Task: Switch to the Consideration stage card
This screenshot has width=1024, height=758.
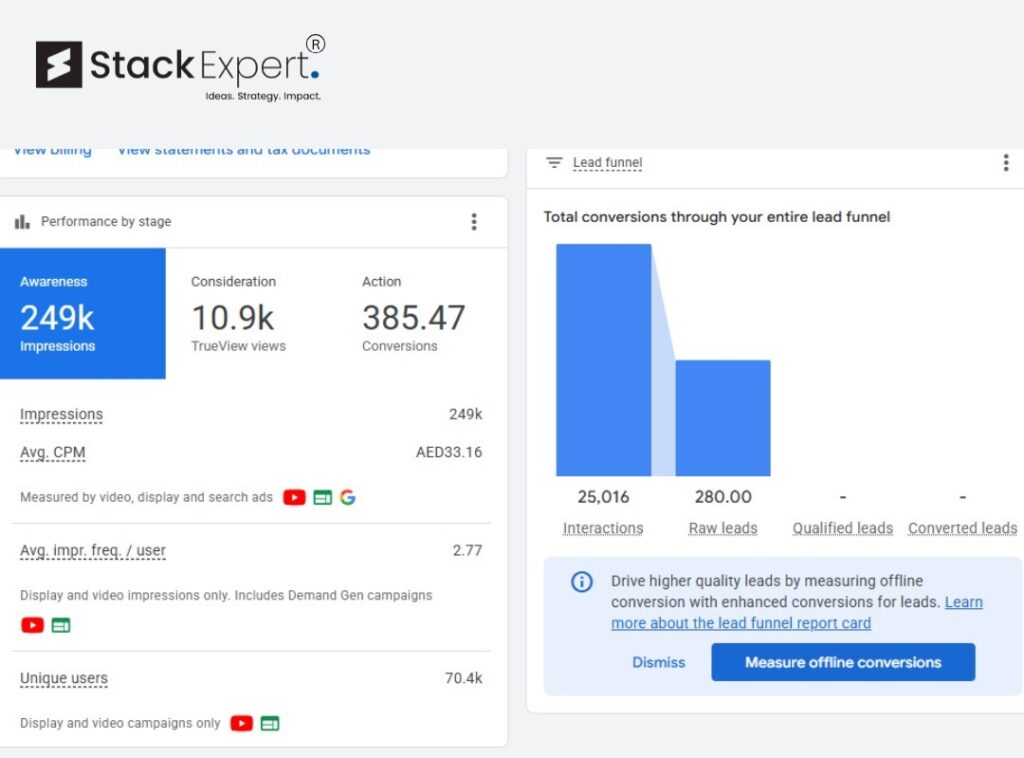Action: tap(234, 314)
